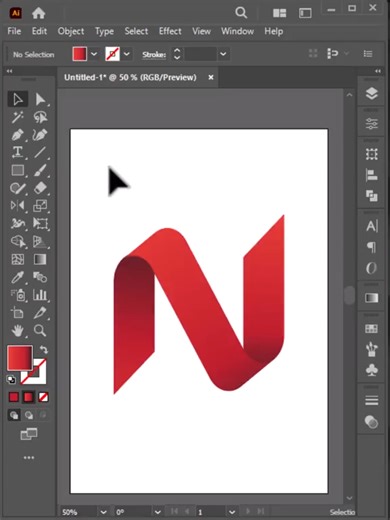Select the Blend tool

40,277
